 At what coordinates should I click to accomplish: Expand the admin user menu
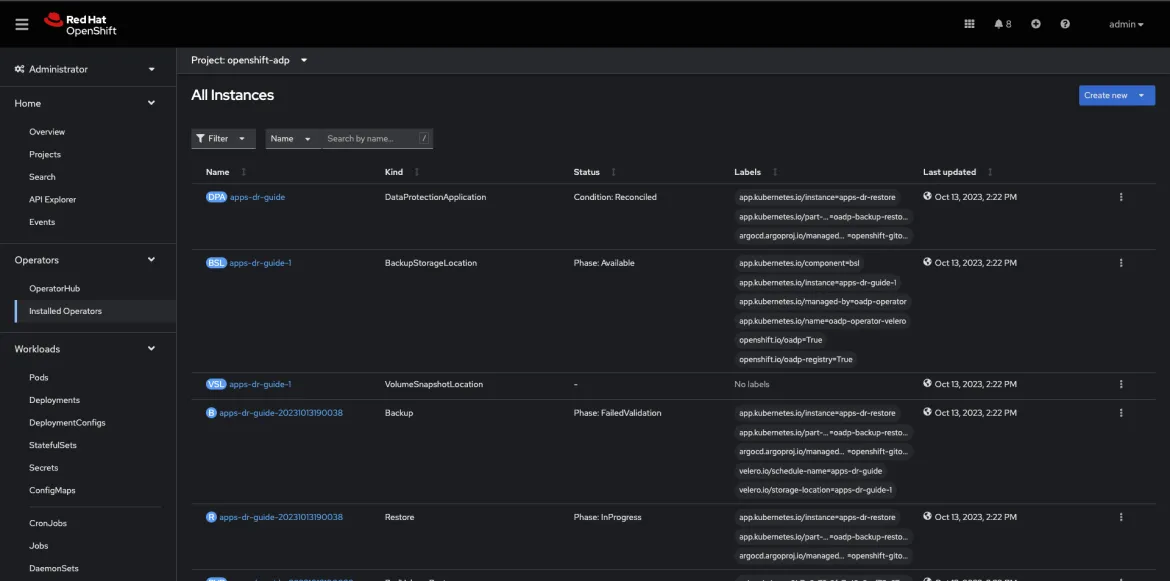tap(1124, 23)
